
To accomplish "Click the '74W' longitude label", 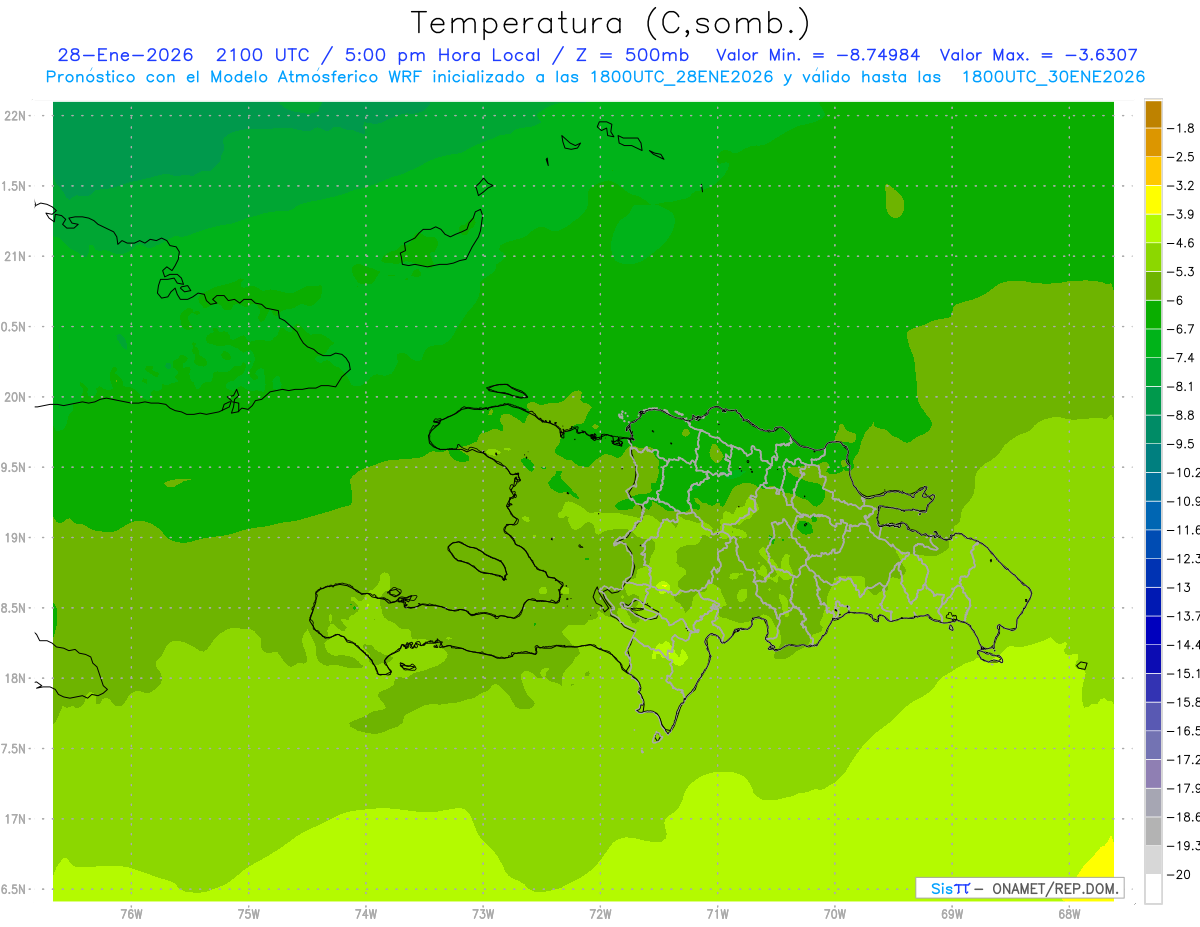I will coord(366,913).
